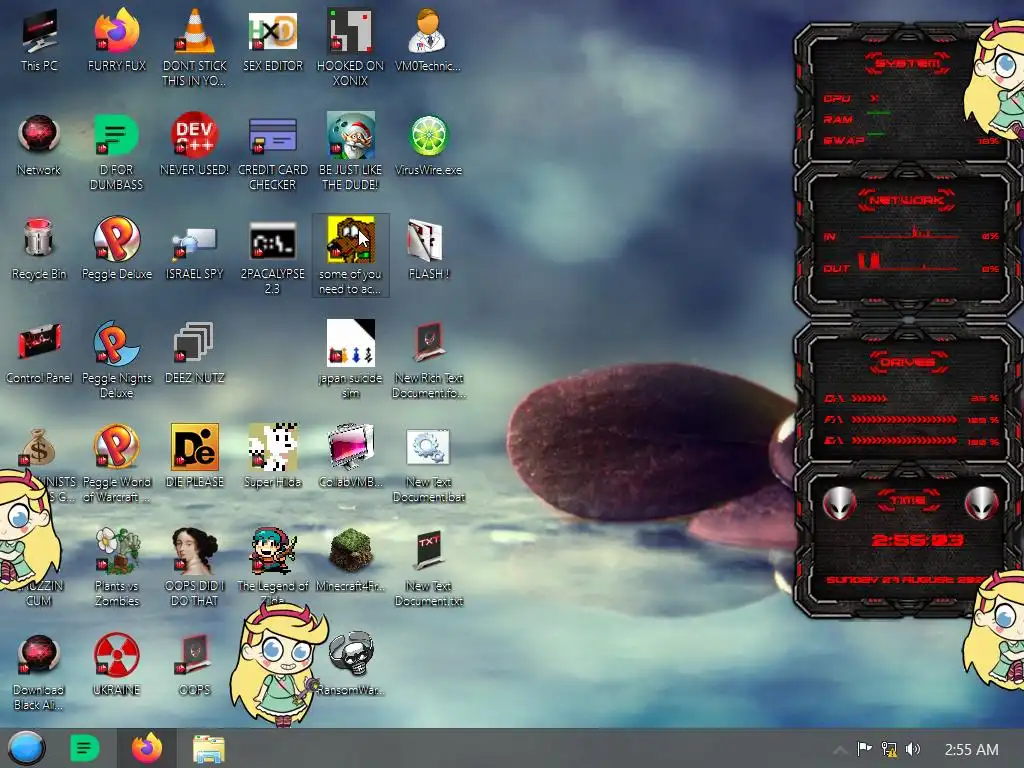
Task: Select the UKRAINE radiation symbol icon
Action: [x=117, y=664]
